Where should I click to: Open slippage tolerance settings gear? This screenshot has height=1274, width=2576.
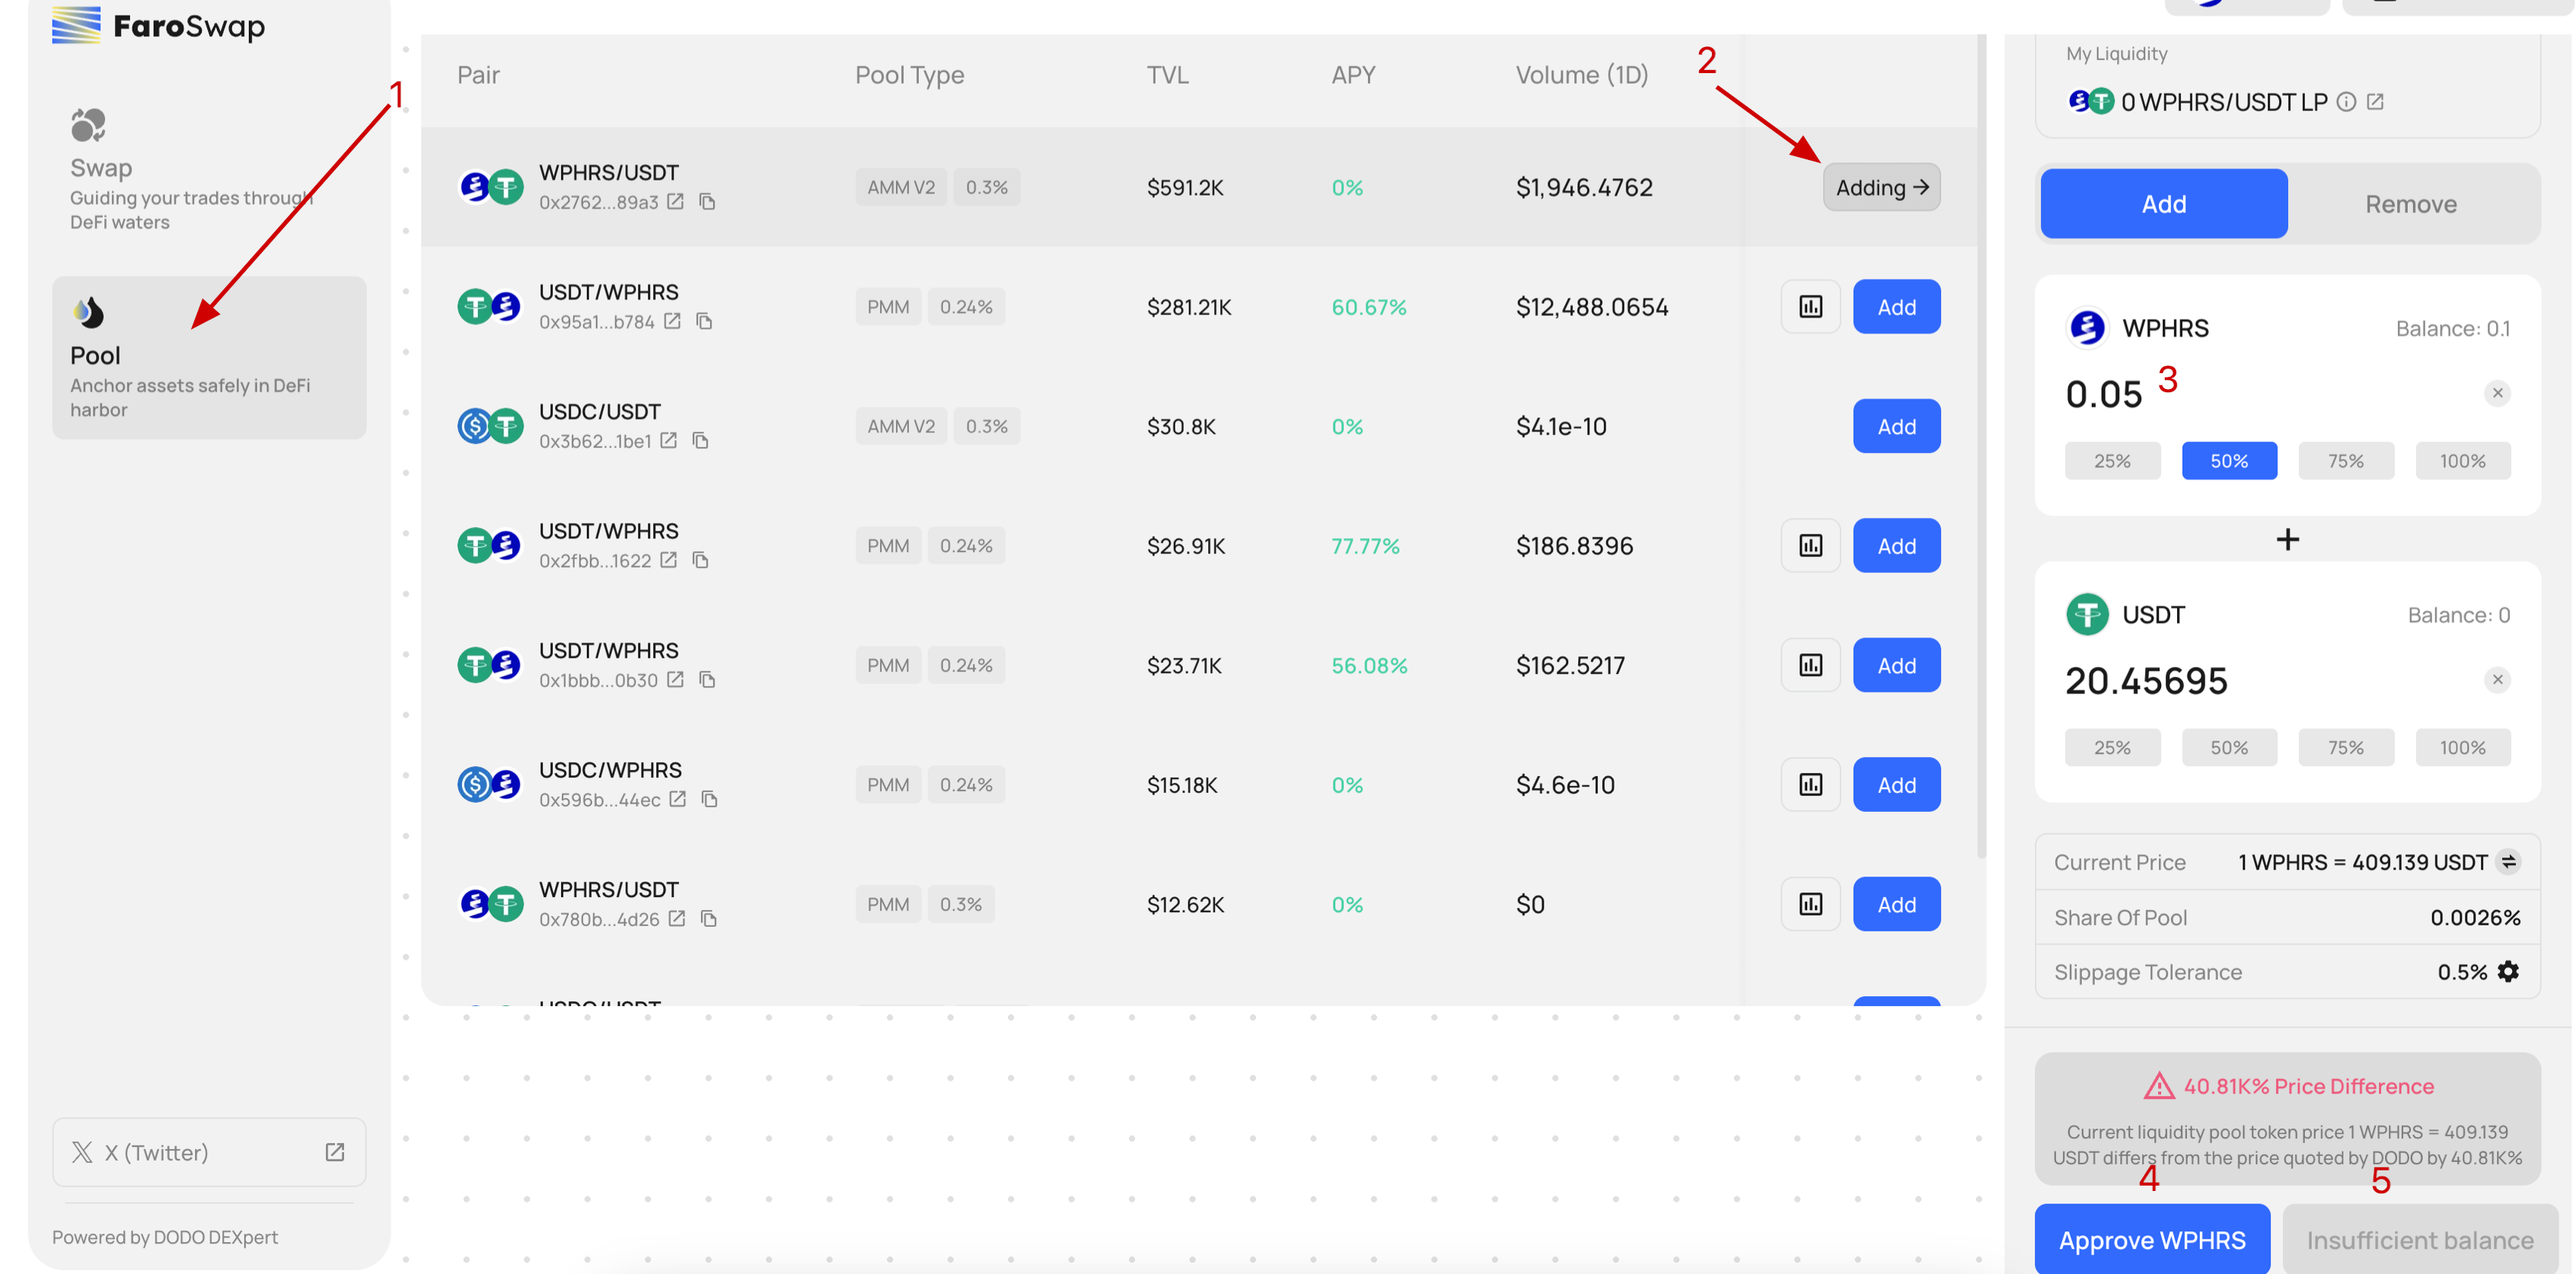click(2508, 972)
